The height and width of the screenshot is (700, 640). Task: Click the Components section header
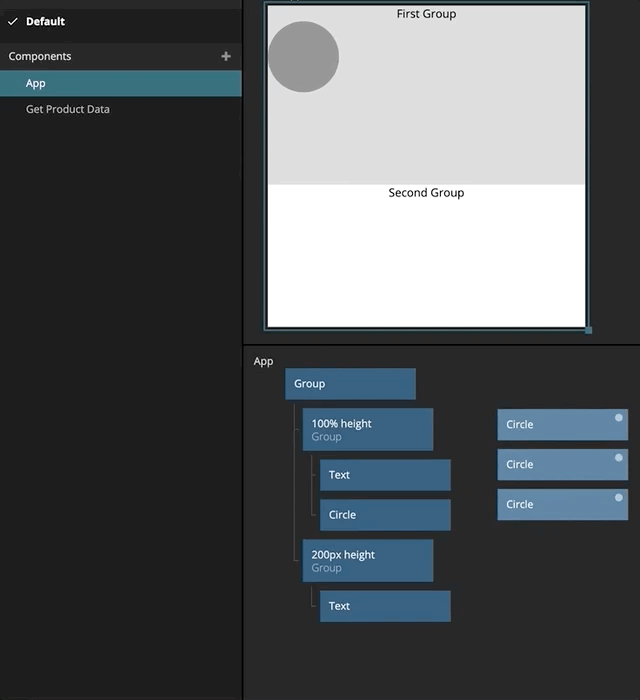point(40,57)
